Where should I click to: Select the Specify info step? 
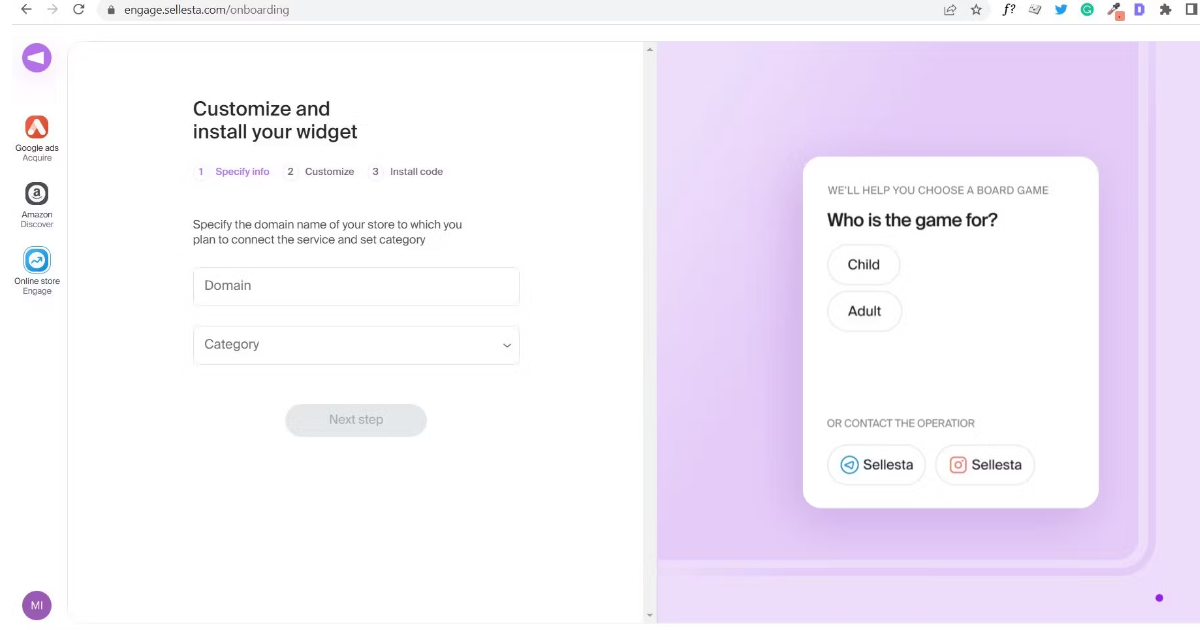pos(232,172)
